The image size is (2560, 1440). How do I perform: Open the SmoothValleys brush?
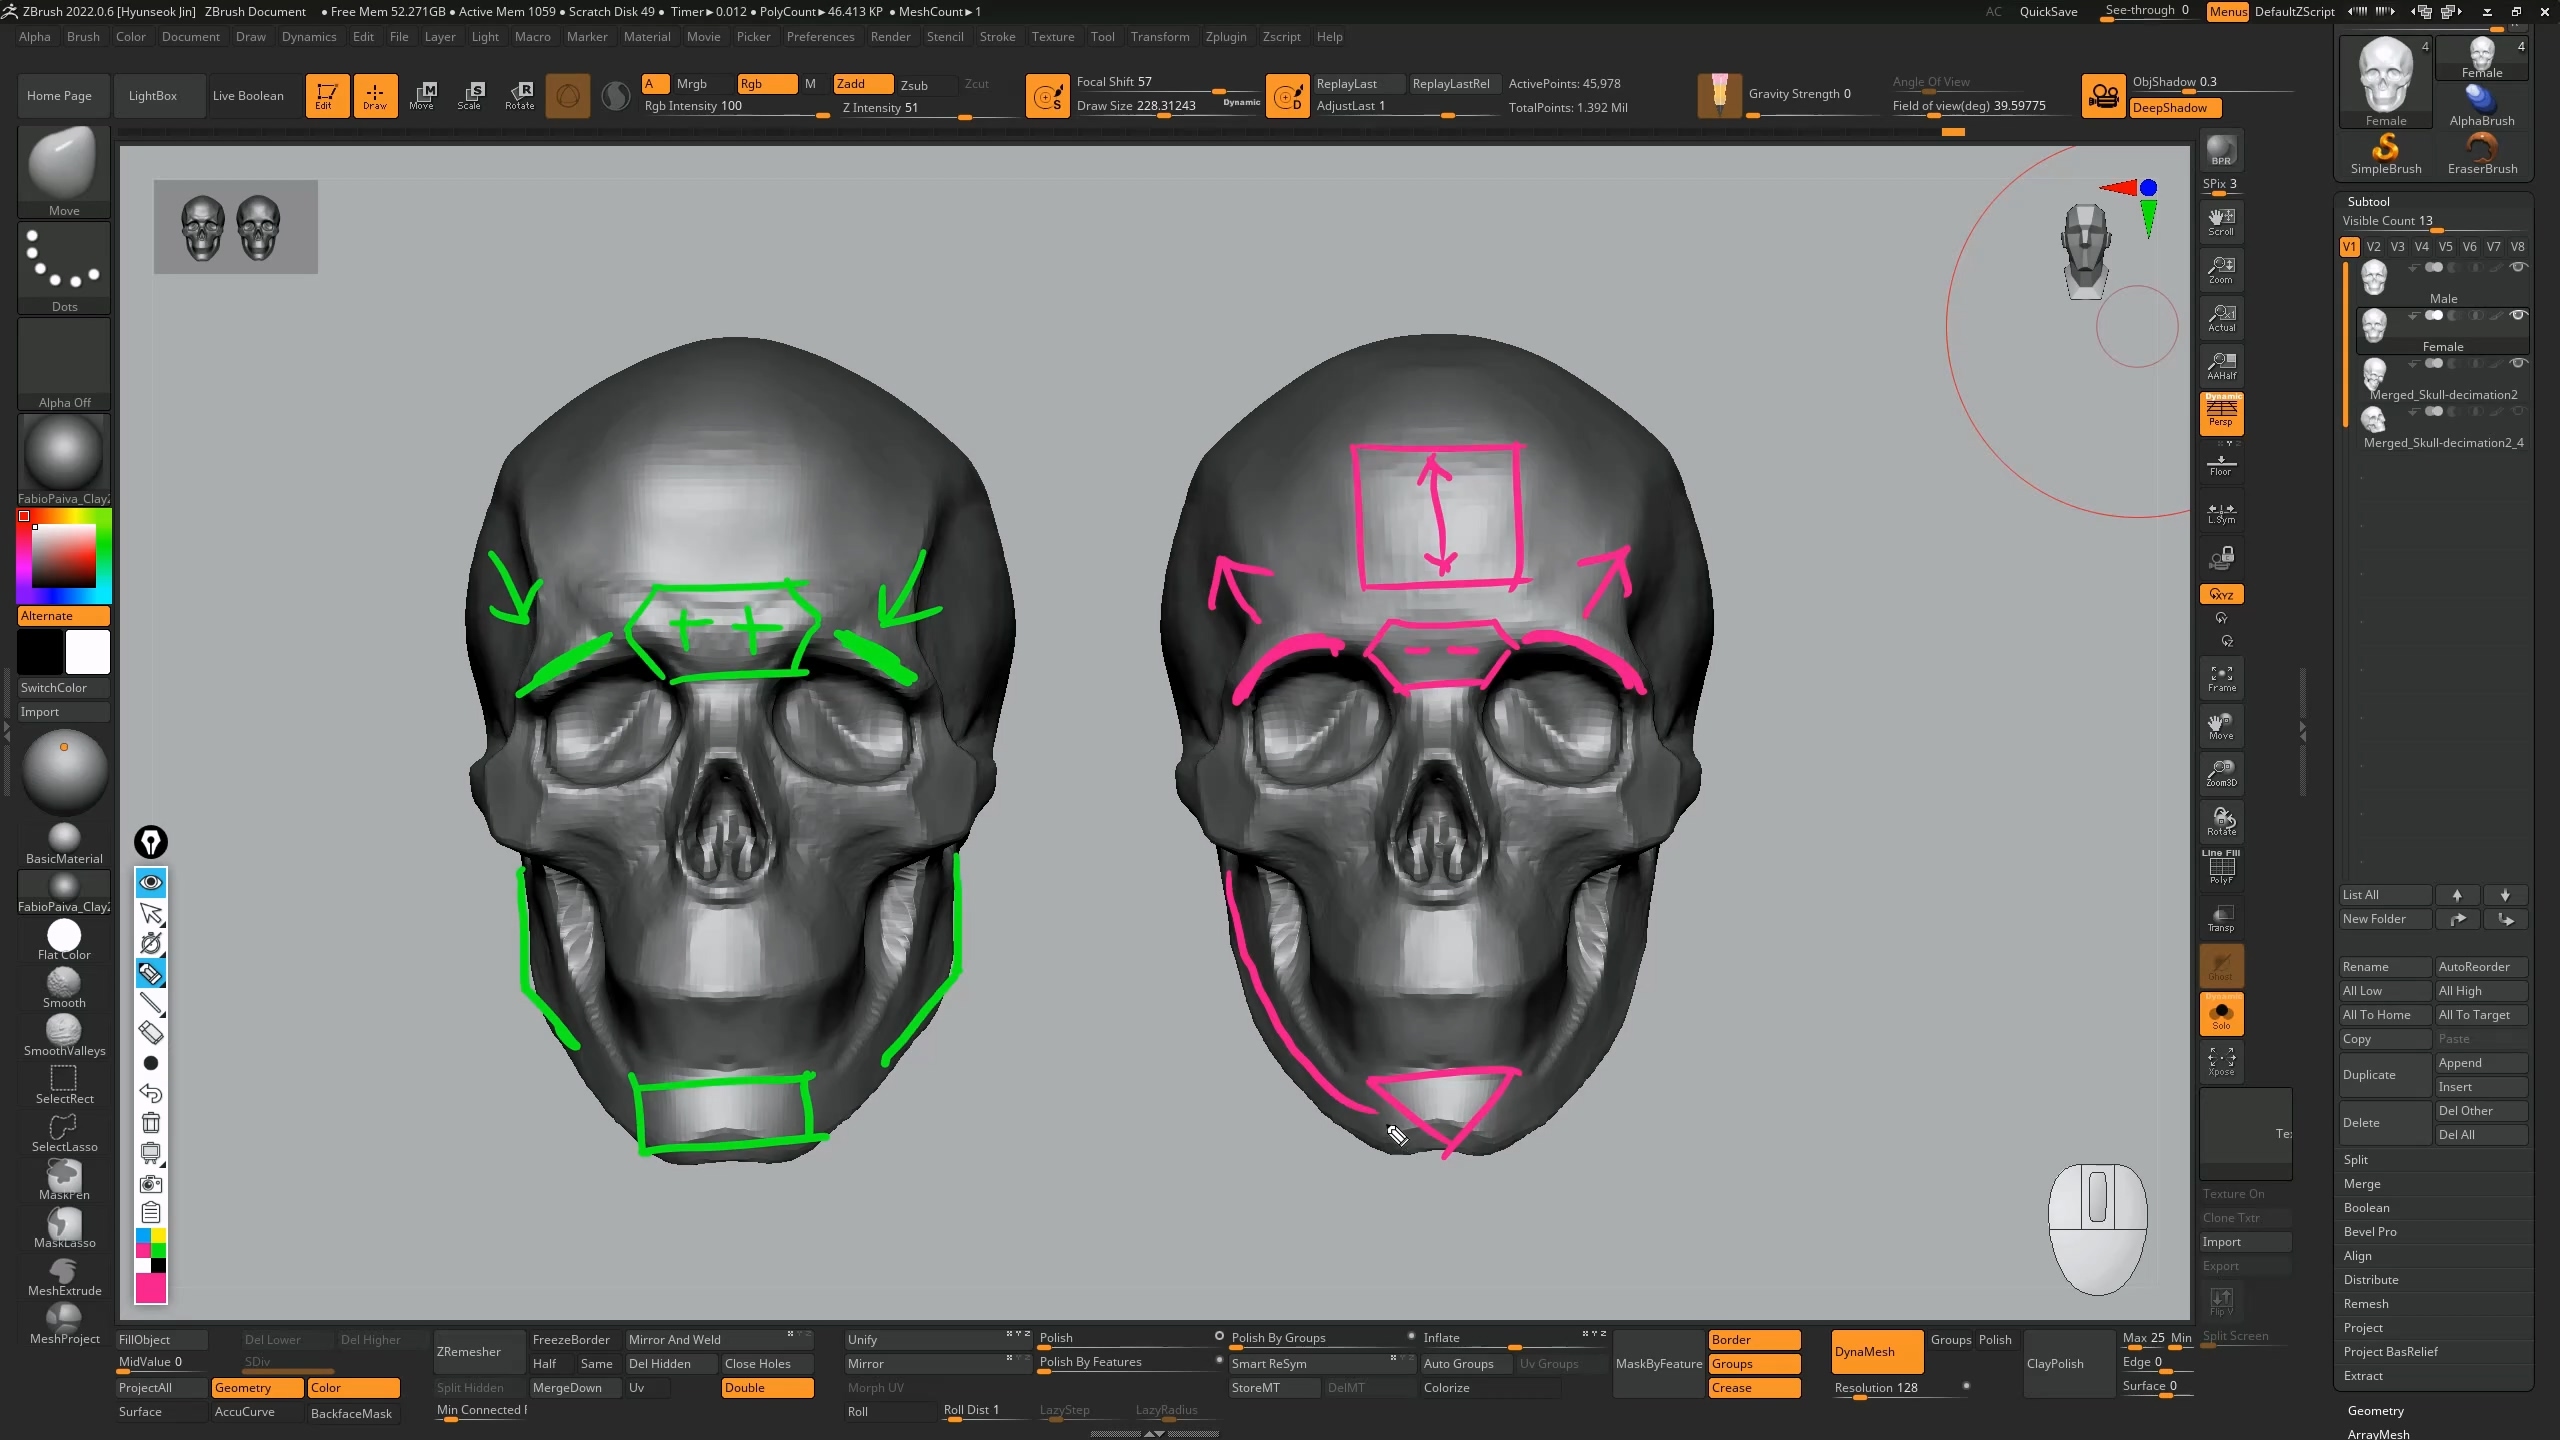click(64, 1034)
